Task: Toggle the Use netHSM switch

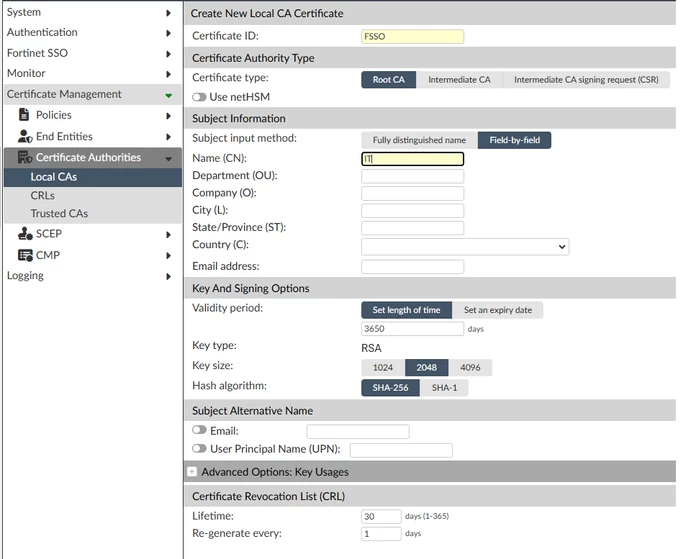Action: (x=199, y=97)
